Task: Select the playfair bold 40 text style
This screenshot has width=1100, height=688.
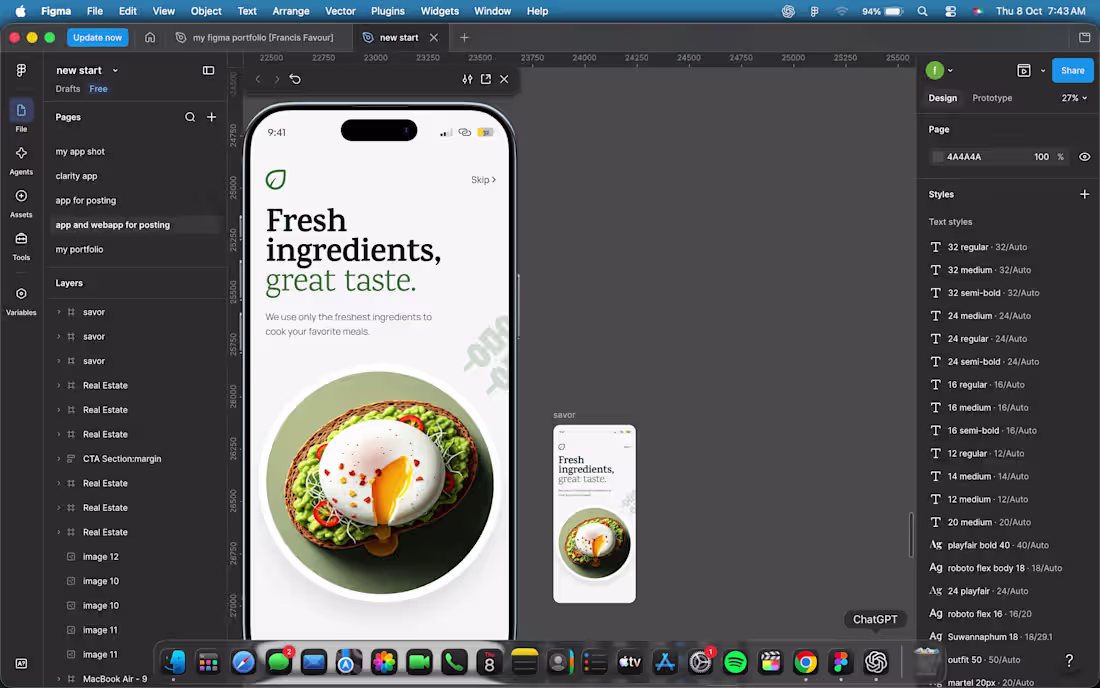Action: pyautogui.click(x=989, y=545)
